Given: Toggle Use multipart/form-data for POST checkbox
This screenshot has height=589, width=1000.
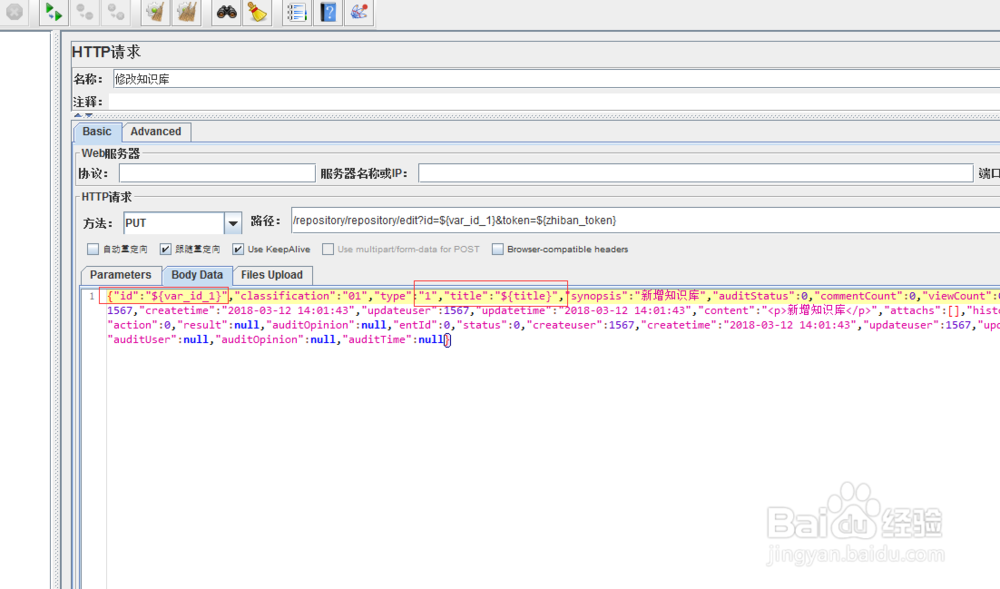Looking at the screenshot, I should pyautogui.click(x=328, y=249).
